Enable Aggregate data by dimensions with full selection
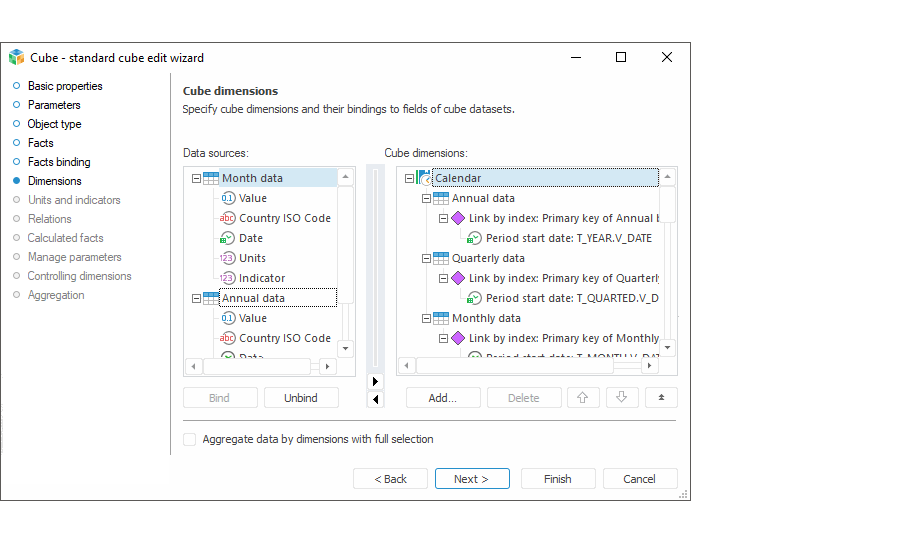The image size is (918, 543). (190, 439)
